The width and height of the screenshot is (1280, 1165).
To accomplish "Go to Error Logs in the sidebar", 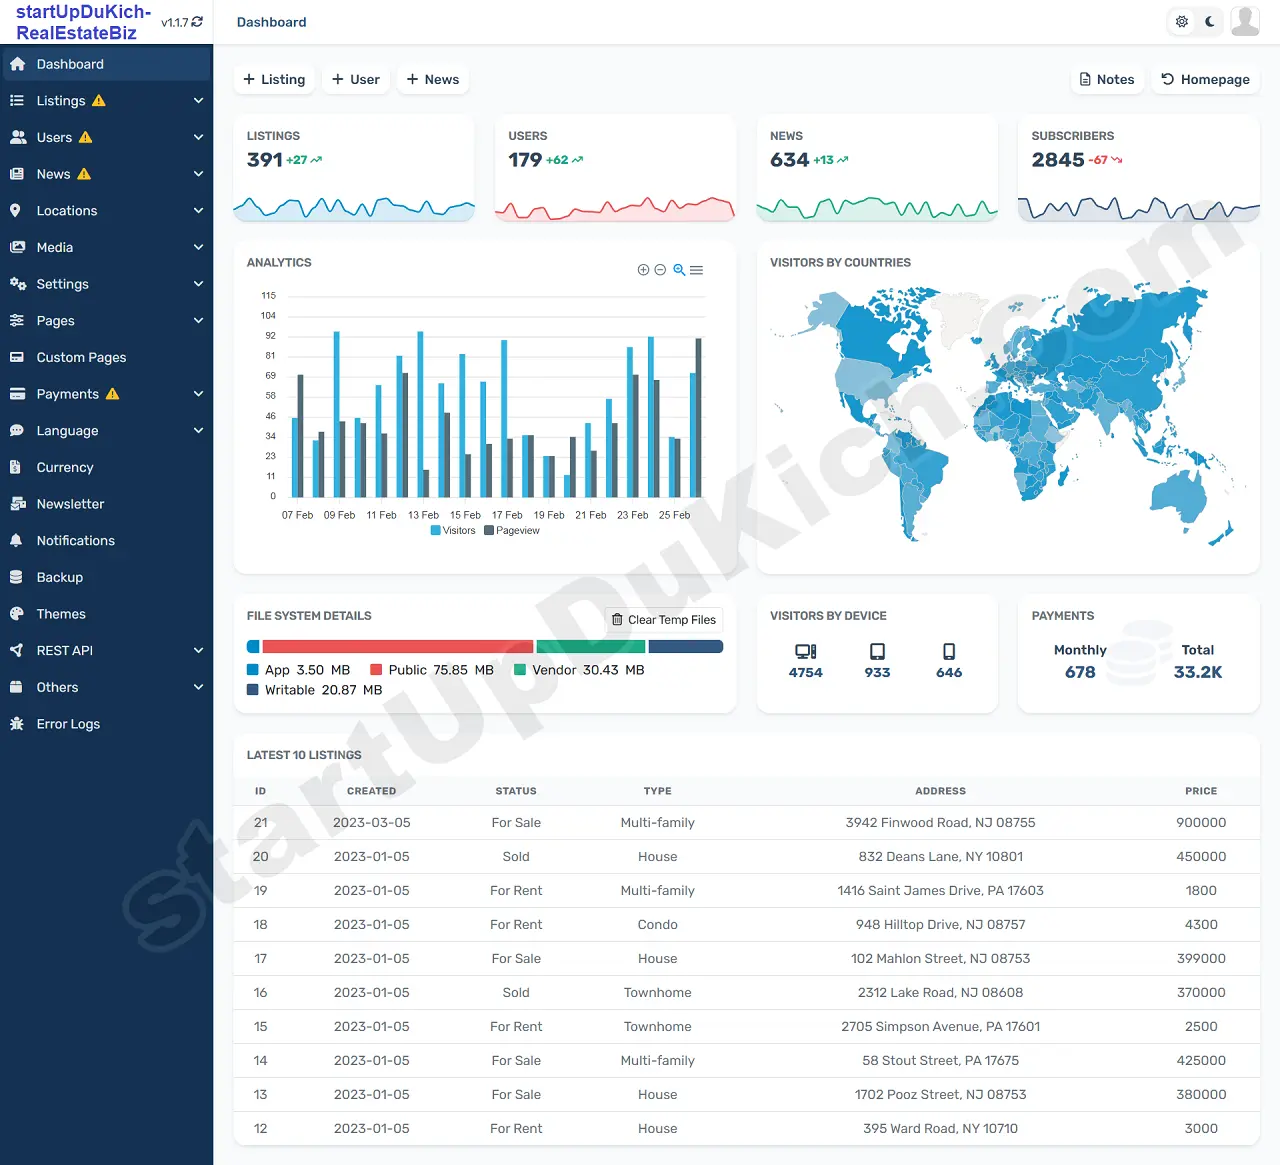I will (68, 724).
